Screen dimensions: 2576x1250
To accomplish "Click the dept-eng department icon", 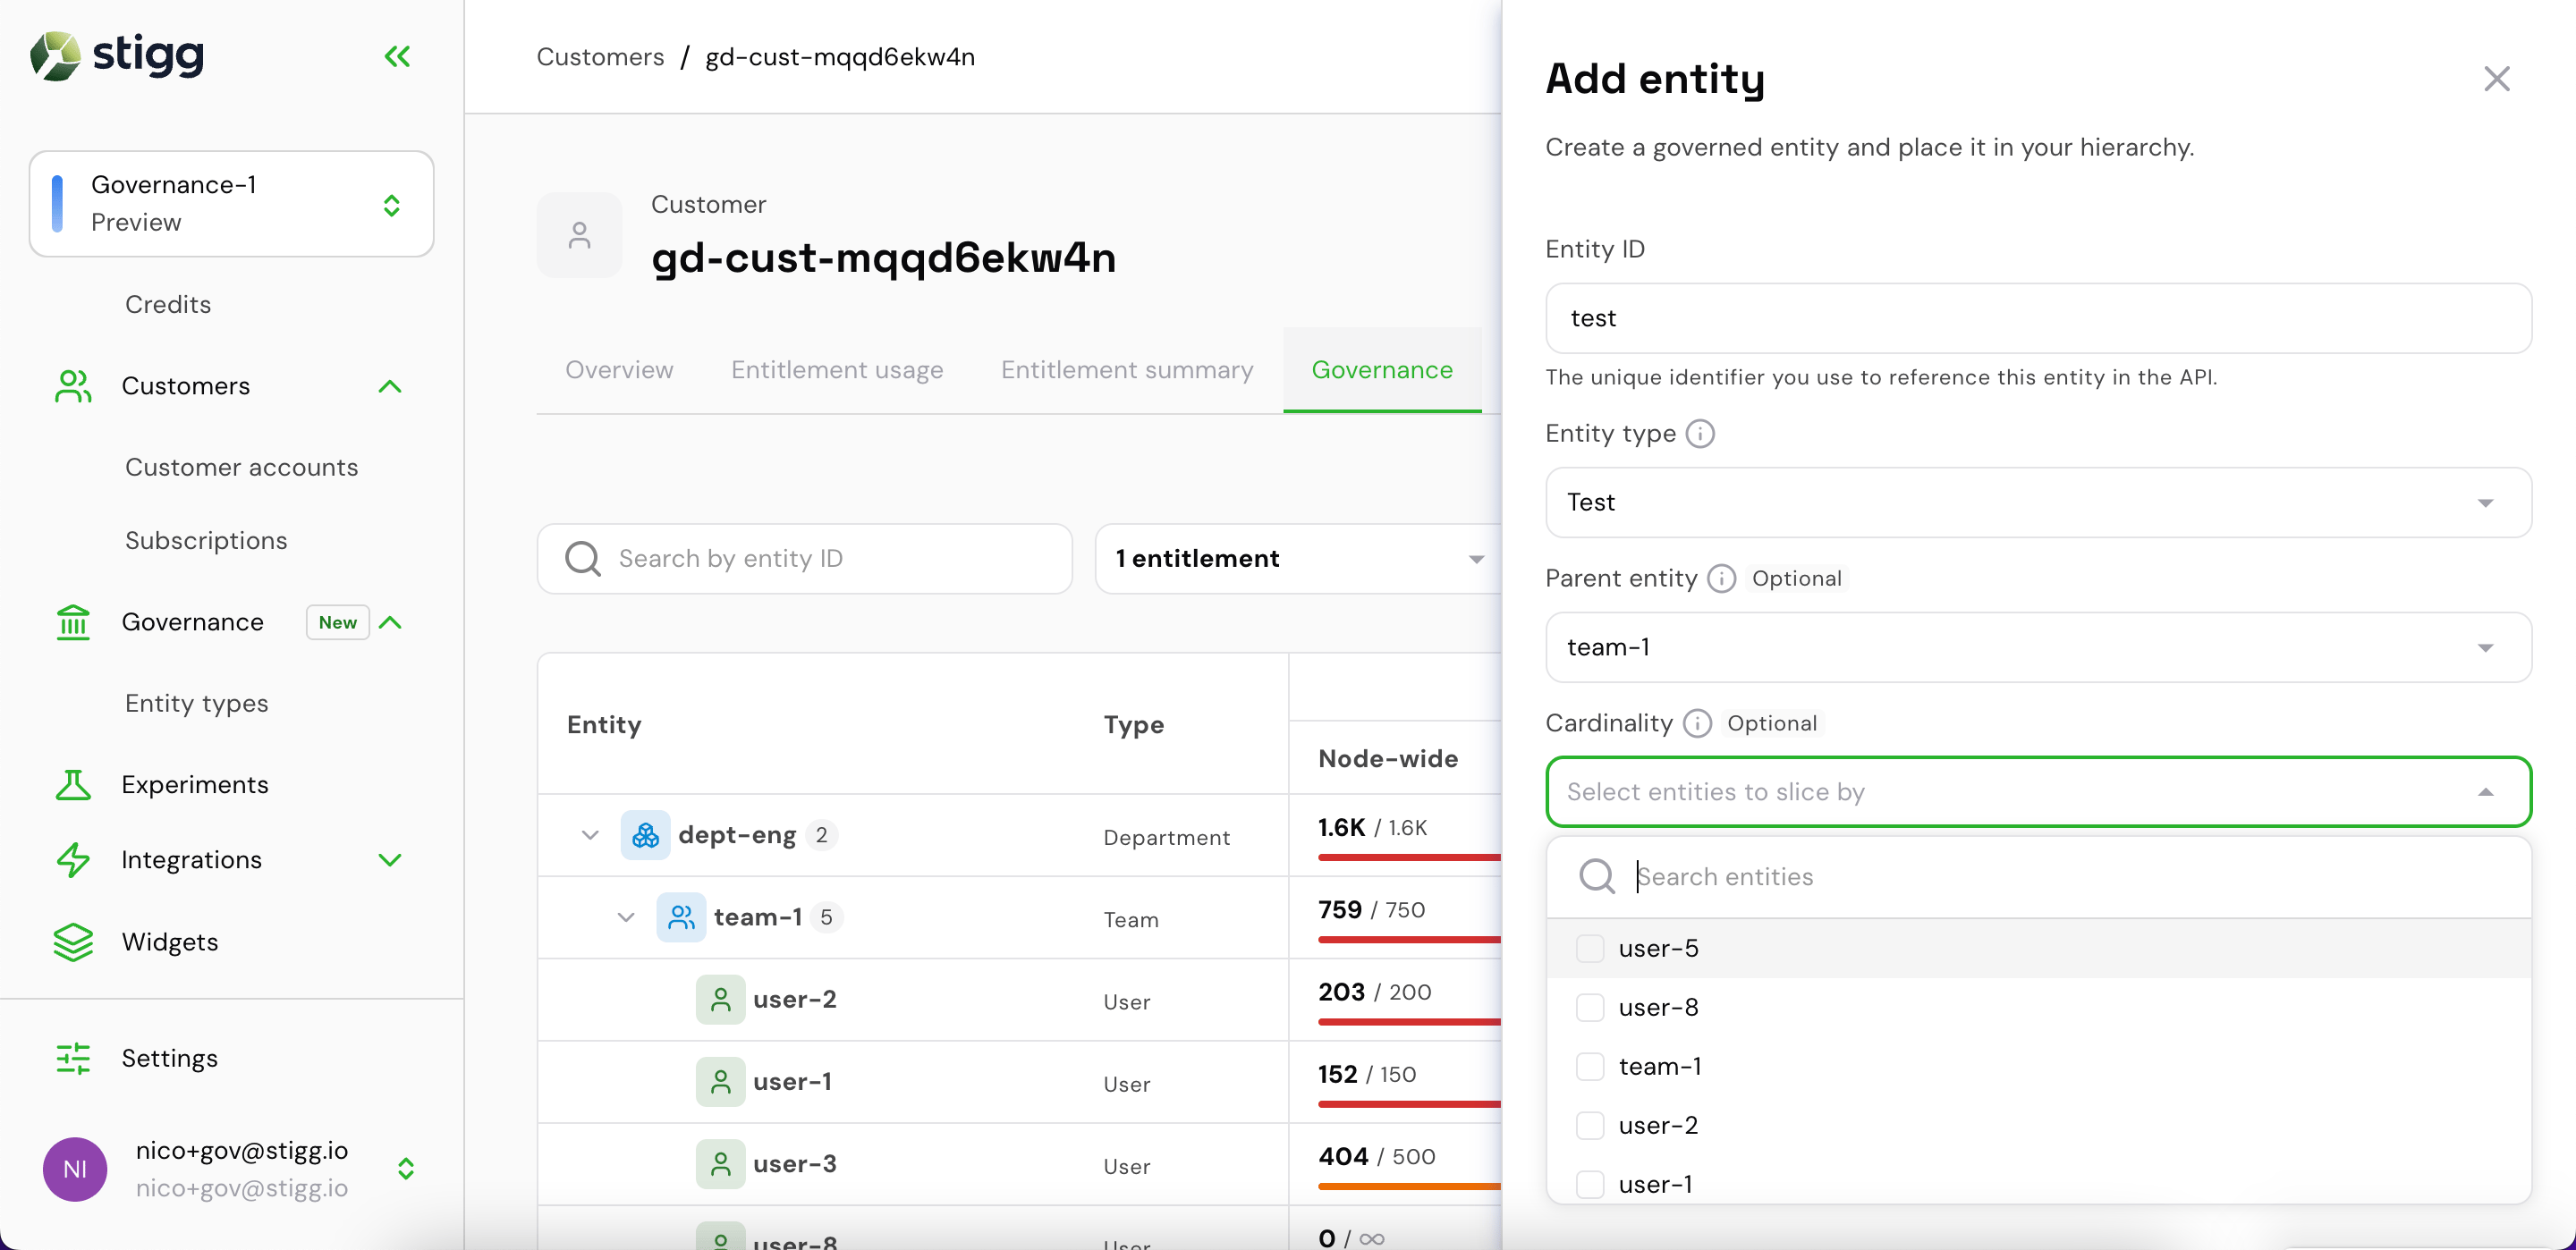I will pos(645,835).
